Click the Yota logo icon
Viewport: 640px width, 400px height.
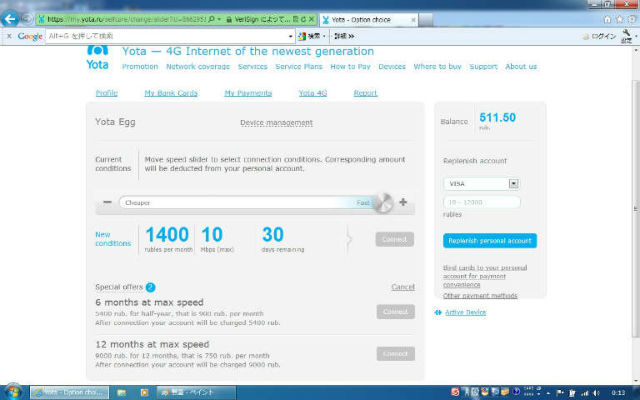(98, 51)
